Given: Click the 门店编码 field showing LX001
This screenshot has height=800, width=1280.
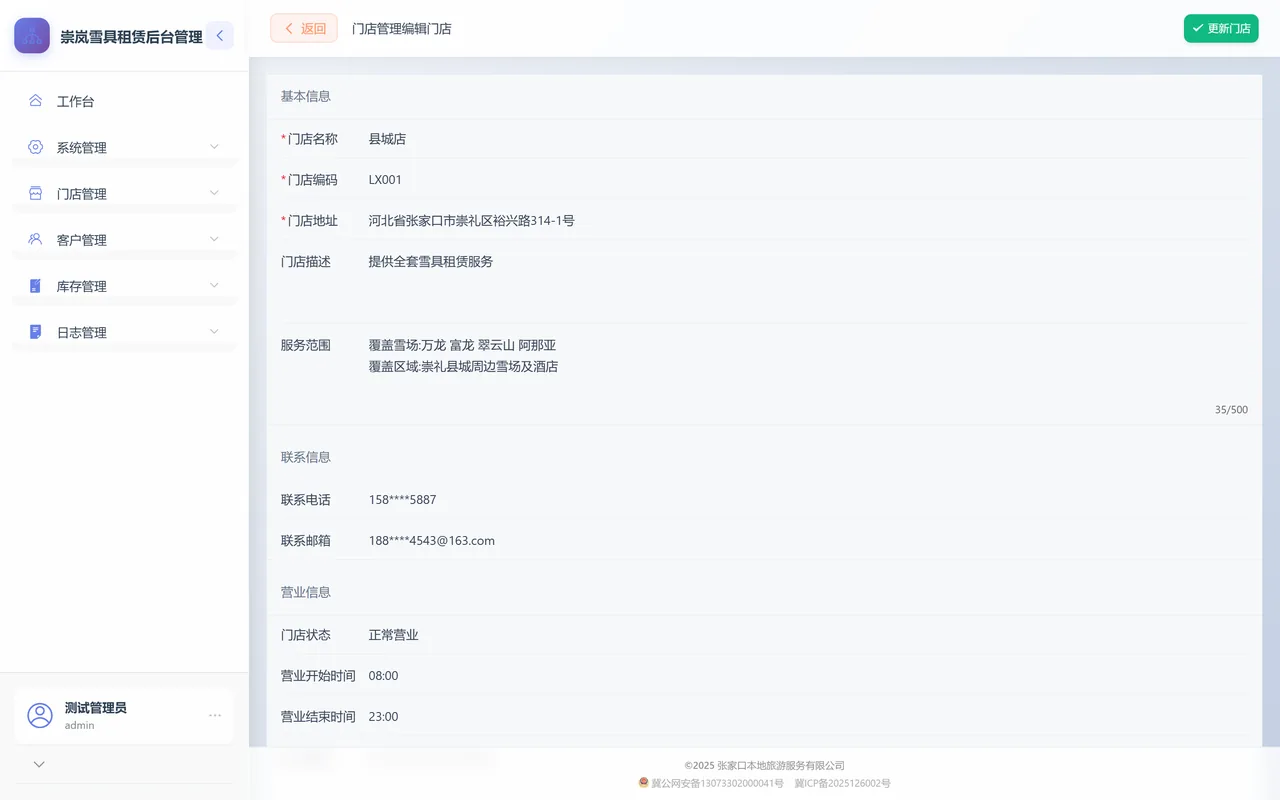Looking at the screenshot, I should click(x=808, y=180).
